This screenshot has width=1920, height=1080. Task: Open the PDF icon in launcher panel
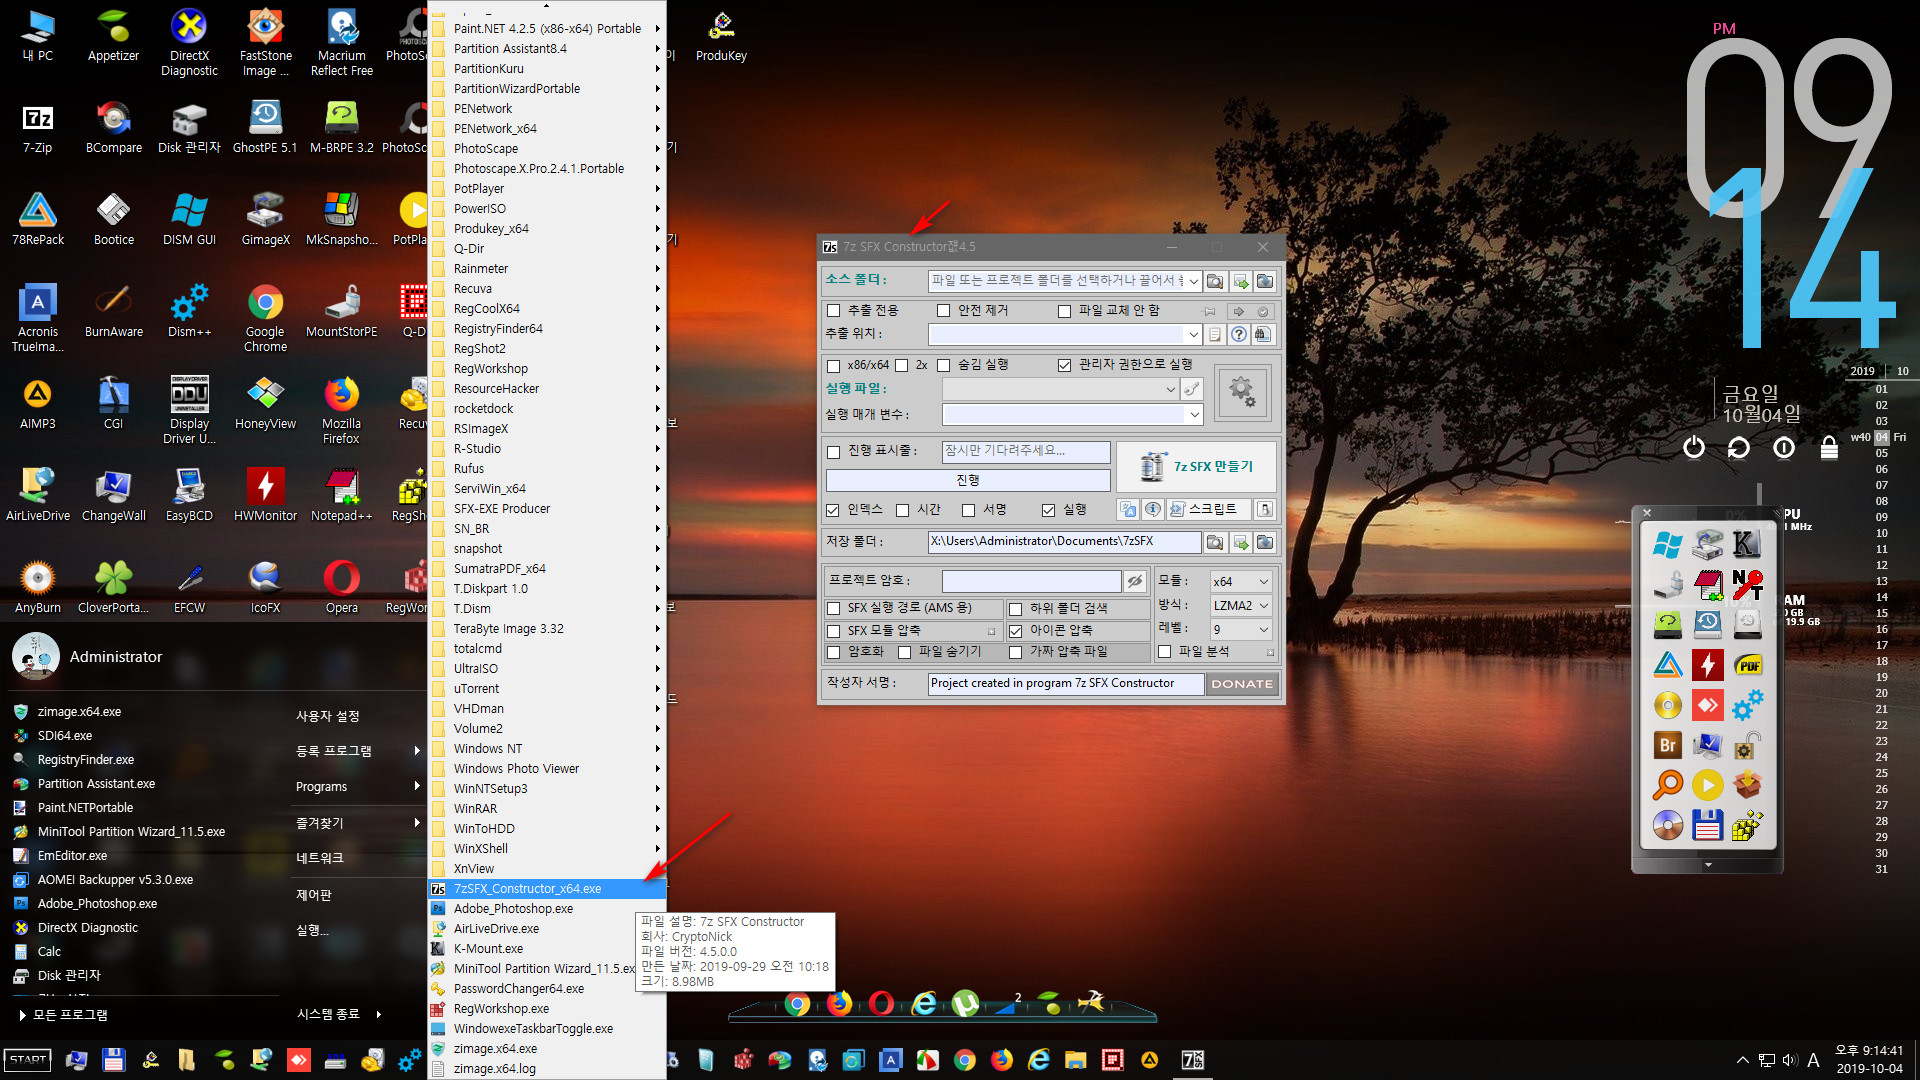pos(1747,665)
